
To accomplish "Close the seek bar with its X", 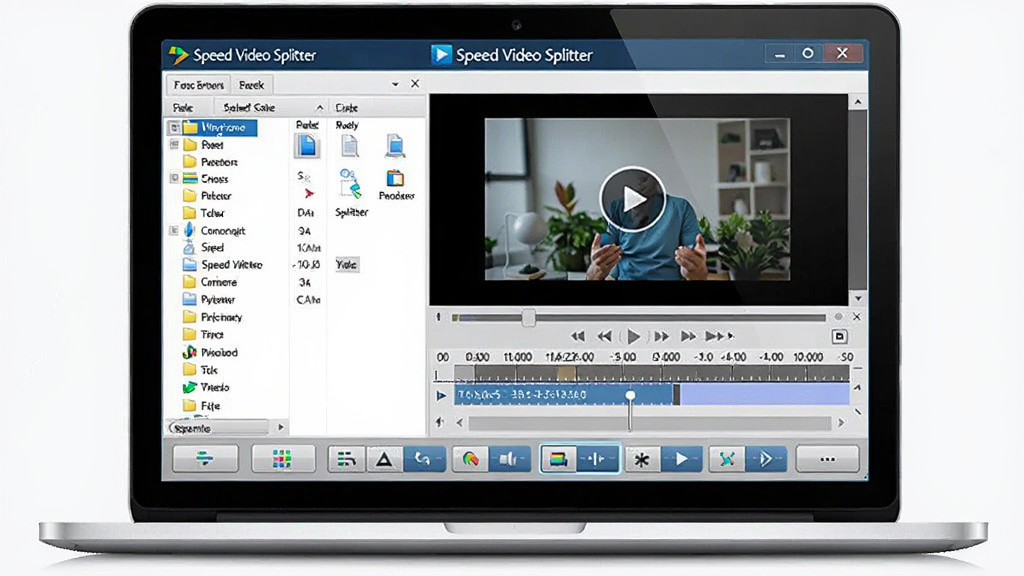I will 857,317.
